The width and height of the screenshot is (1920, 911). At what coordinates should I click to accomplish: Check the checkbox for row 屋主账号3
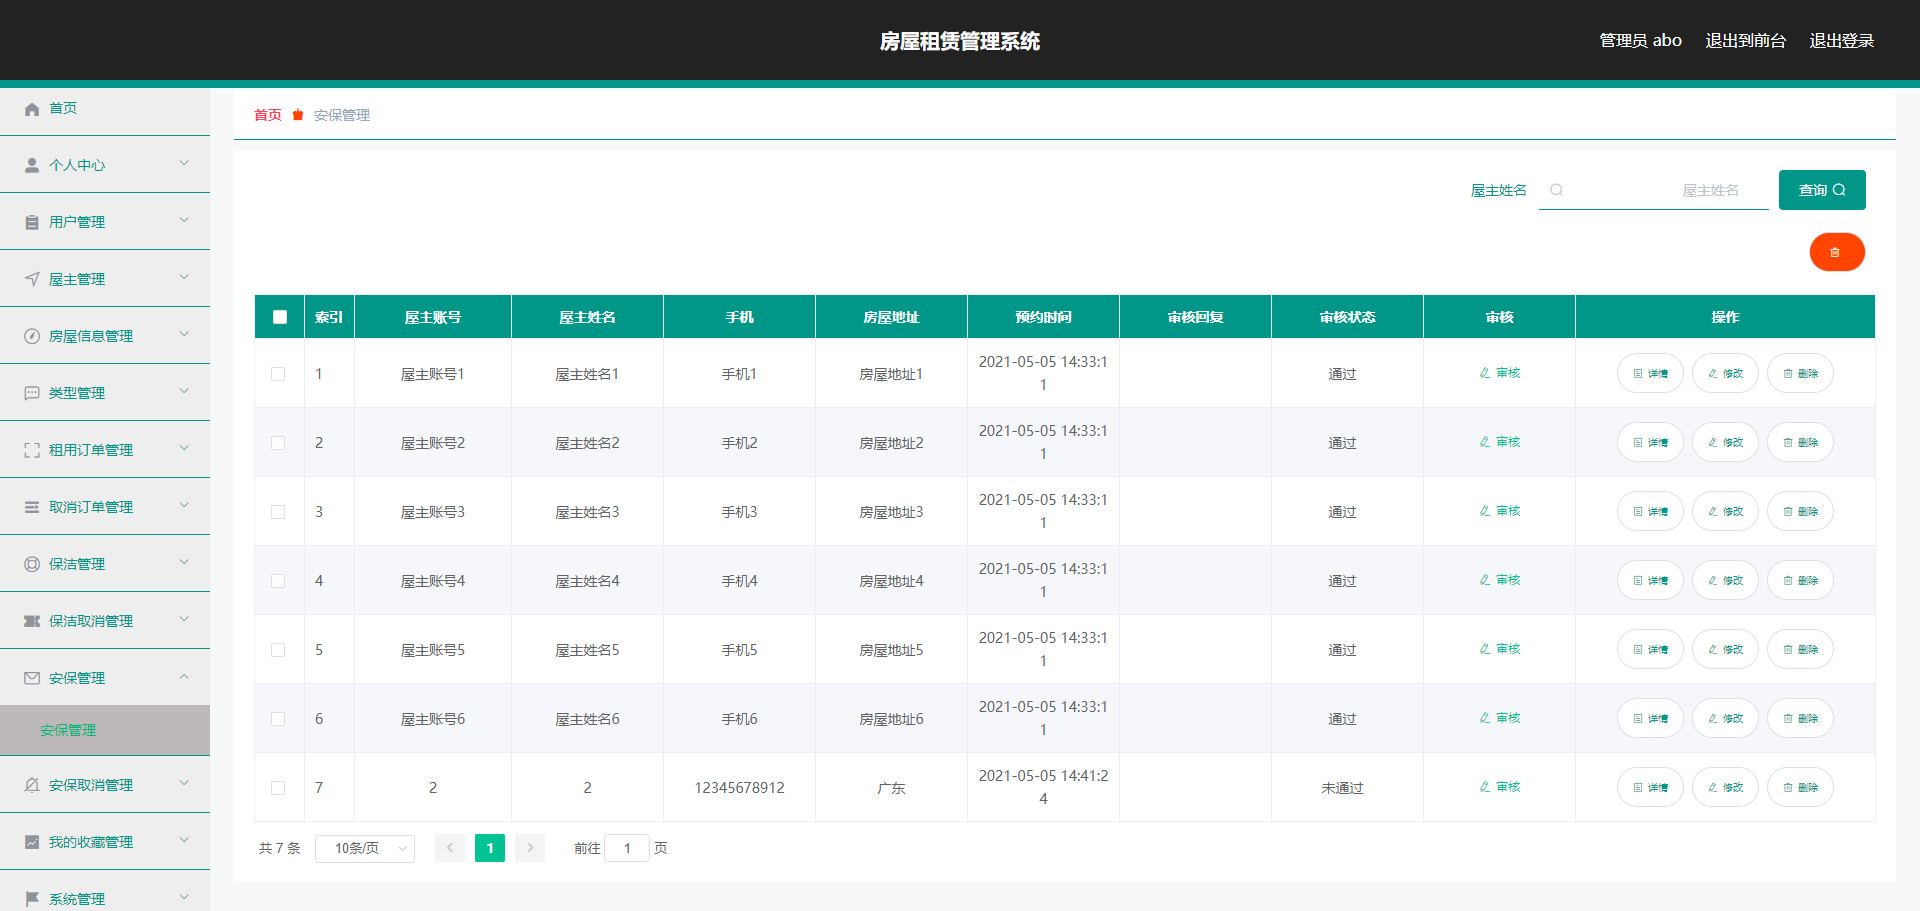278,512
